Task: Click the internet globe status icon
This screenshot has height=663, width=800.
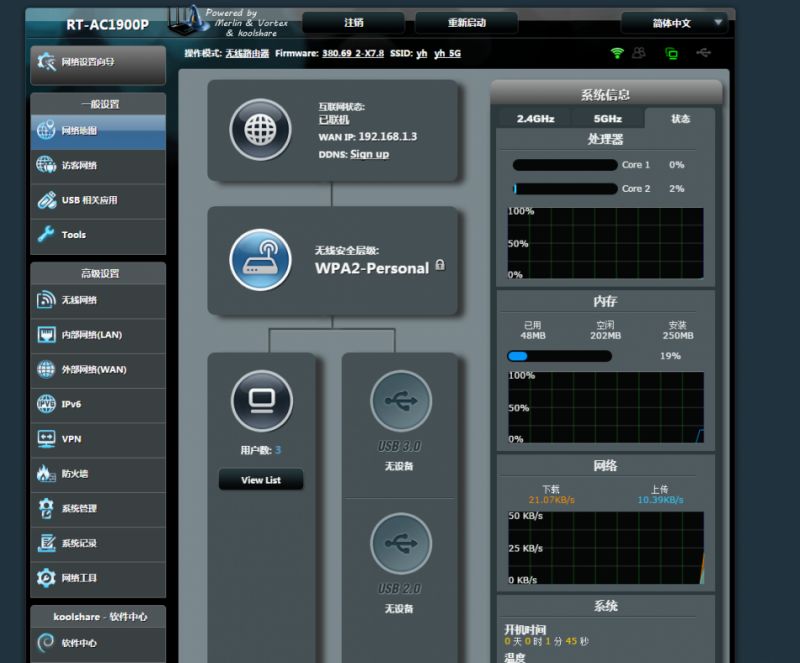Action: pos(260,130)
